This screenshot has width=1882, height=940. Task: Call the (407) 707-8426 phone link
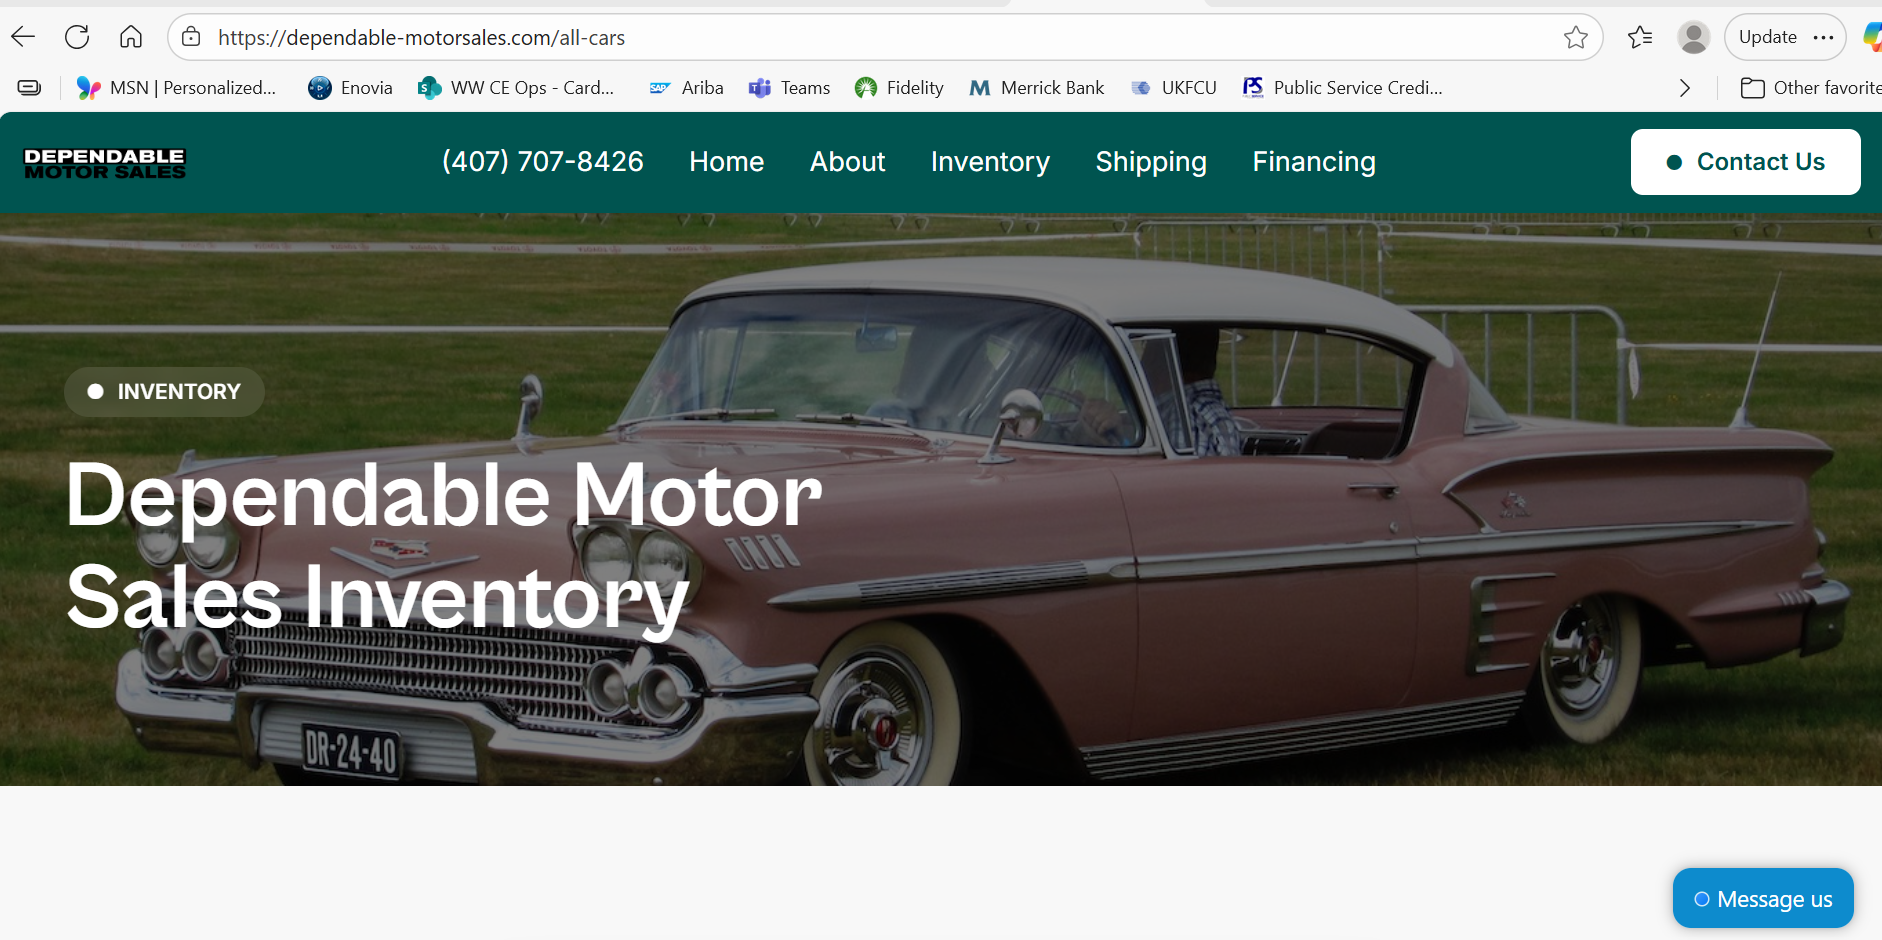[x=543, y=162]
